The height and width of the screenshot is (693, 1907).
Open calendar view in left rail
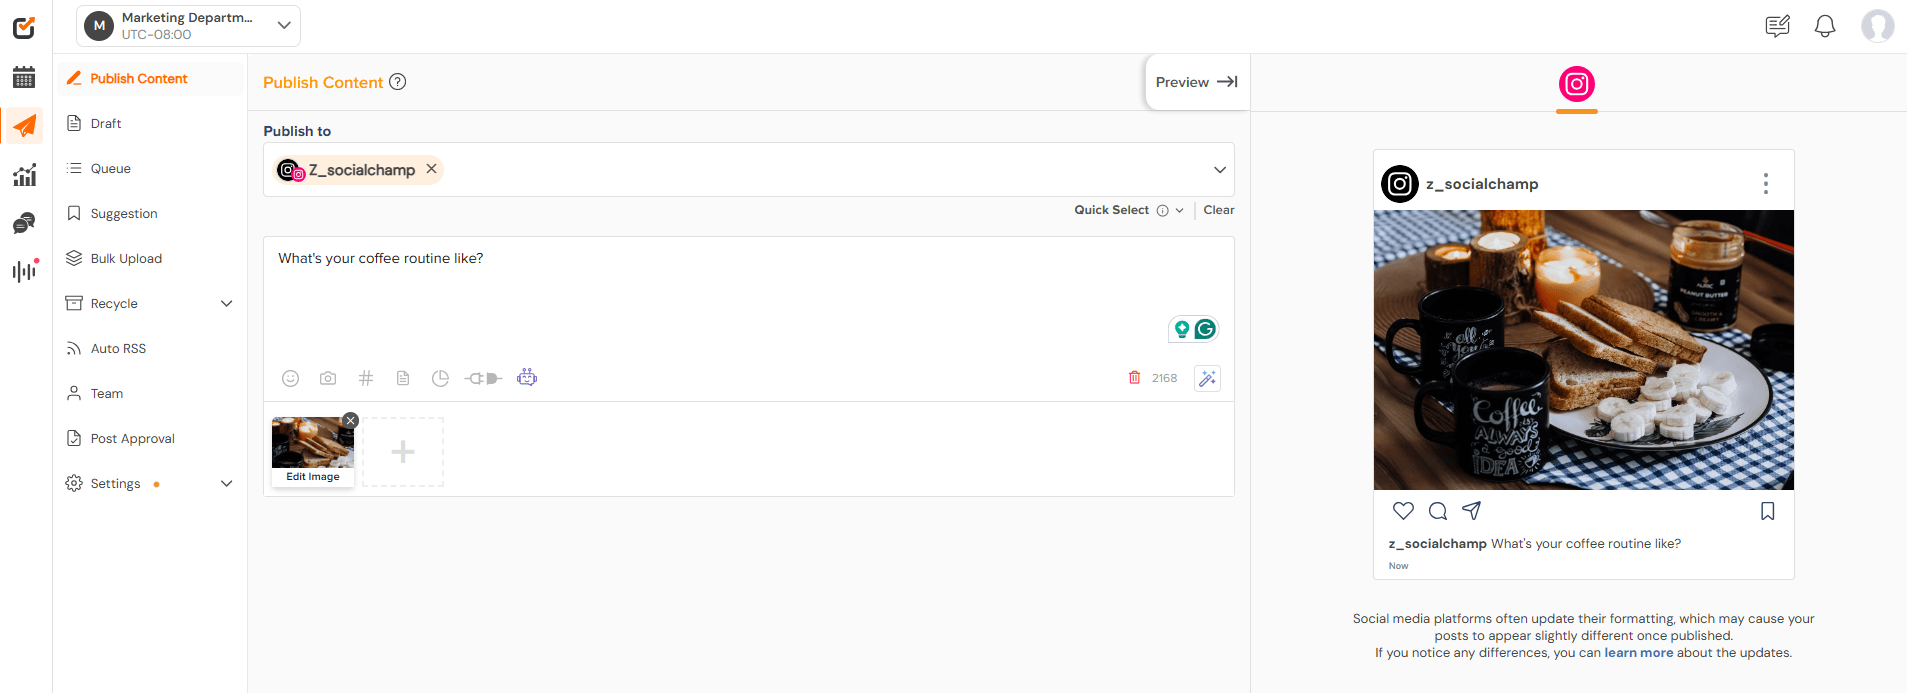[x=24, y=77]
